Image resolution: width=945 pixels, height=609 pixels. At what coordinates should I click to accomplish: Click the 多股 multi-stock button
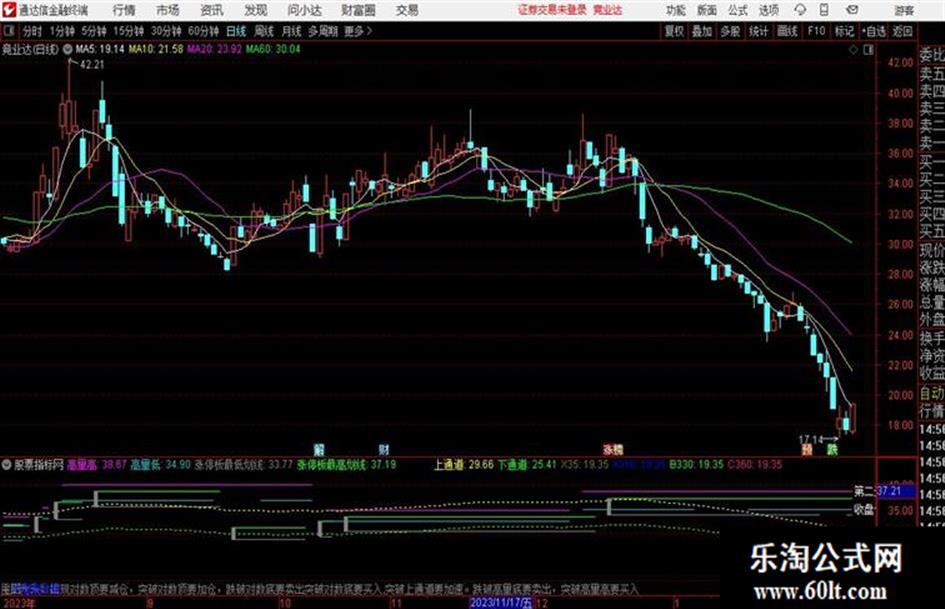click(x=730, y=31)
